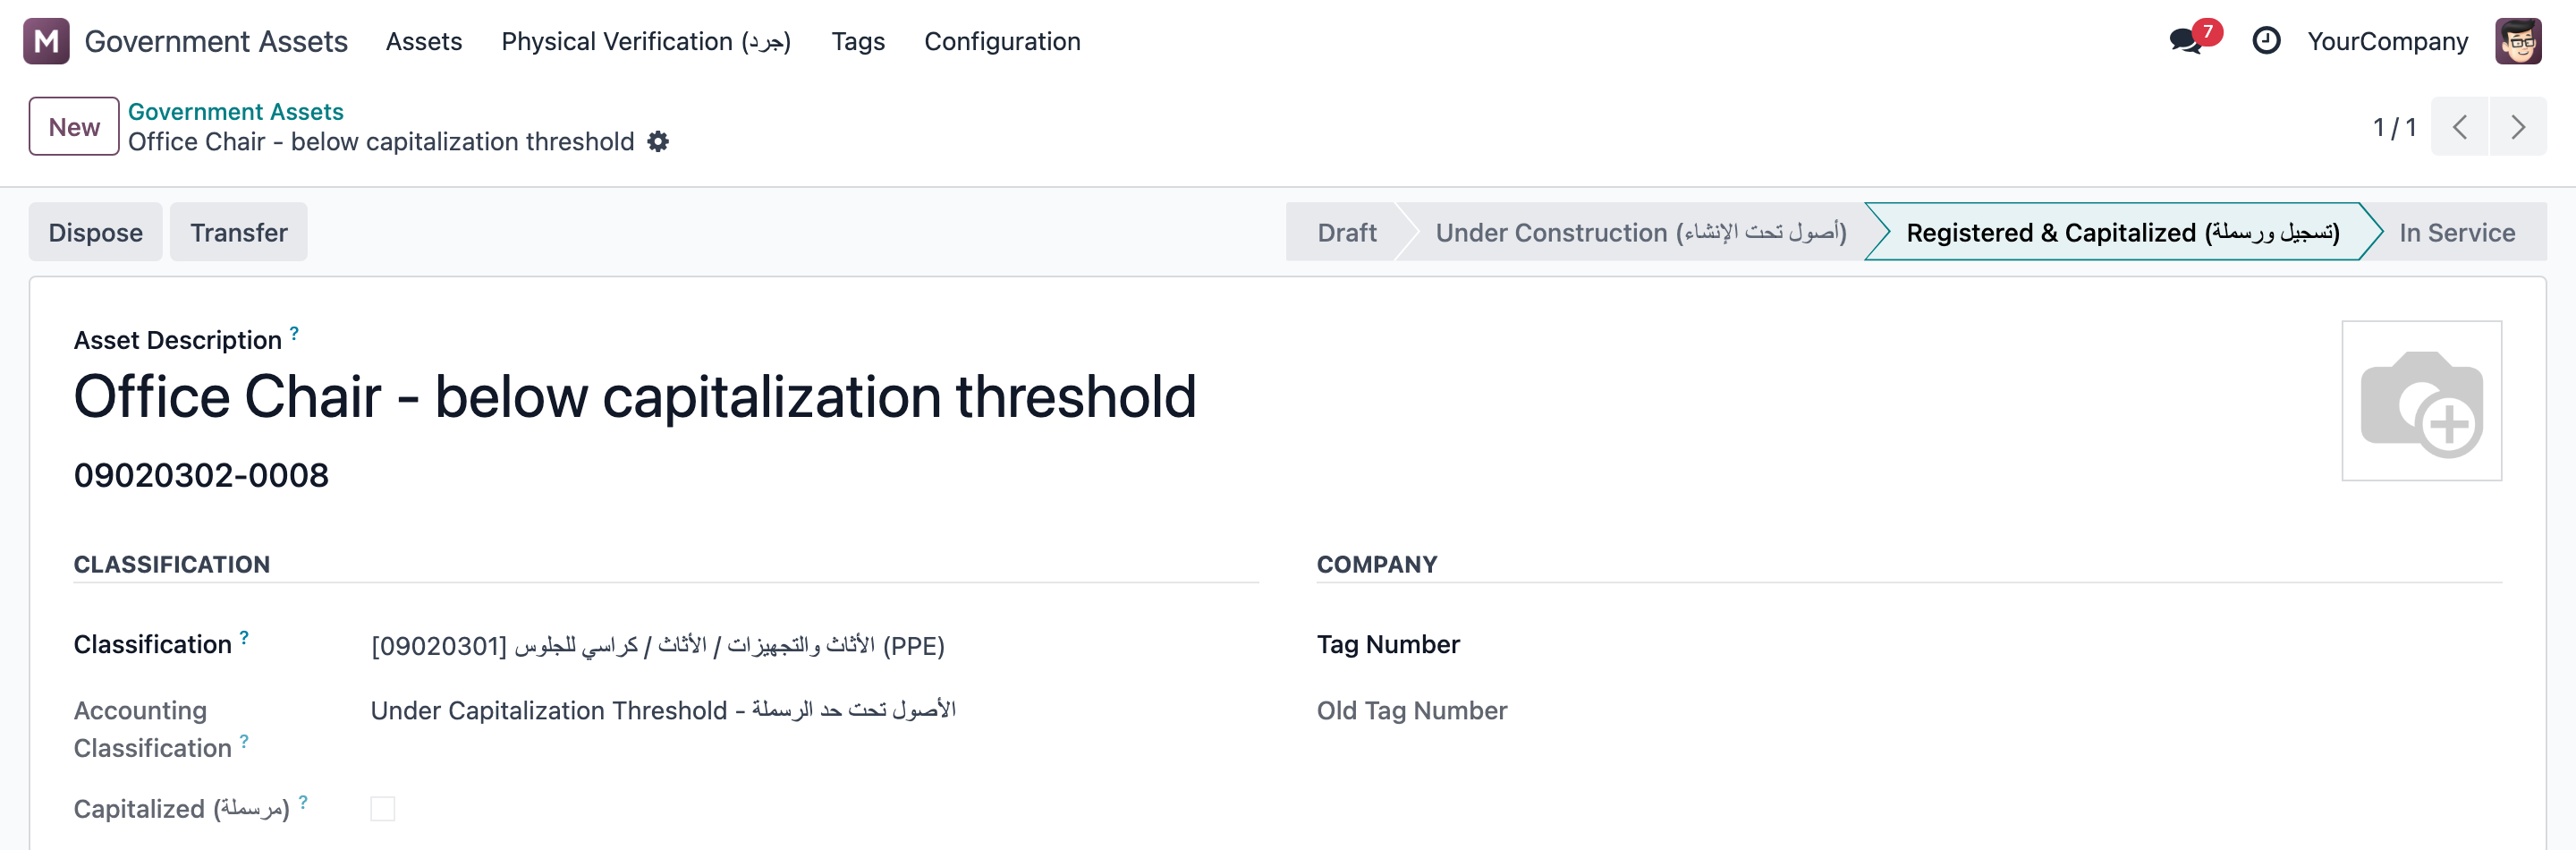Create a New asset record

(74, 127)
